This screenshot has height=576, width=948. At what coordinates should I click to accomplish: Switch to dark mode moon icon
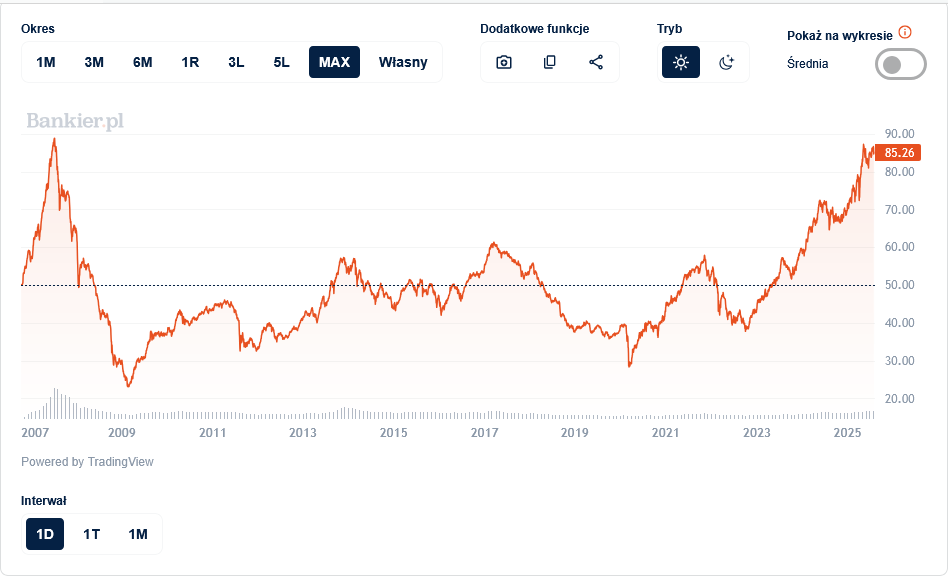(x=727, y=62)
